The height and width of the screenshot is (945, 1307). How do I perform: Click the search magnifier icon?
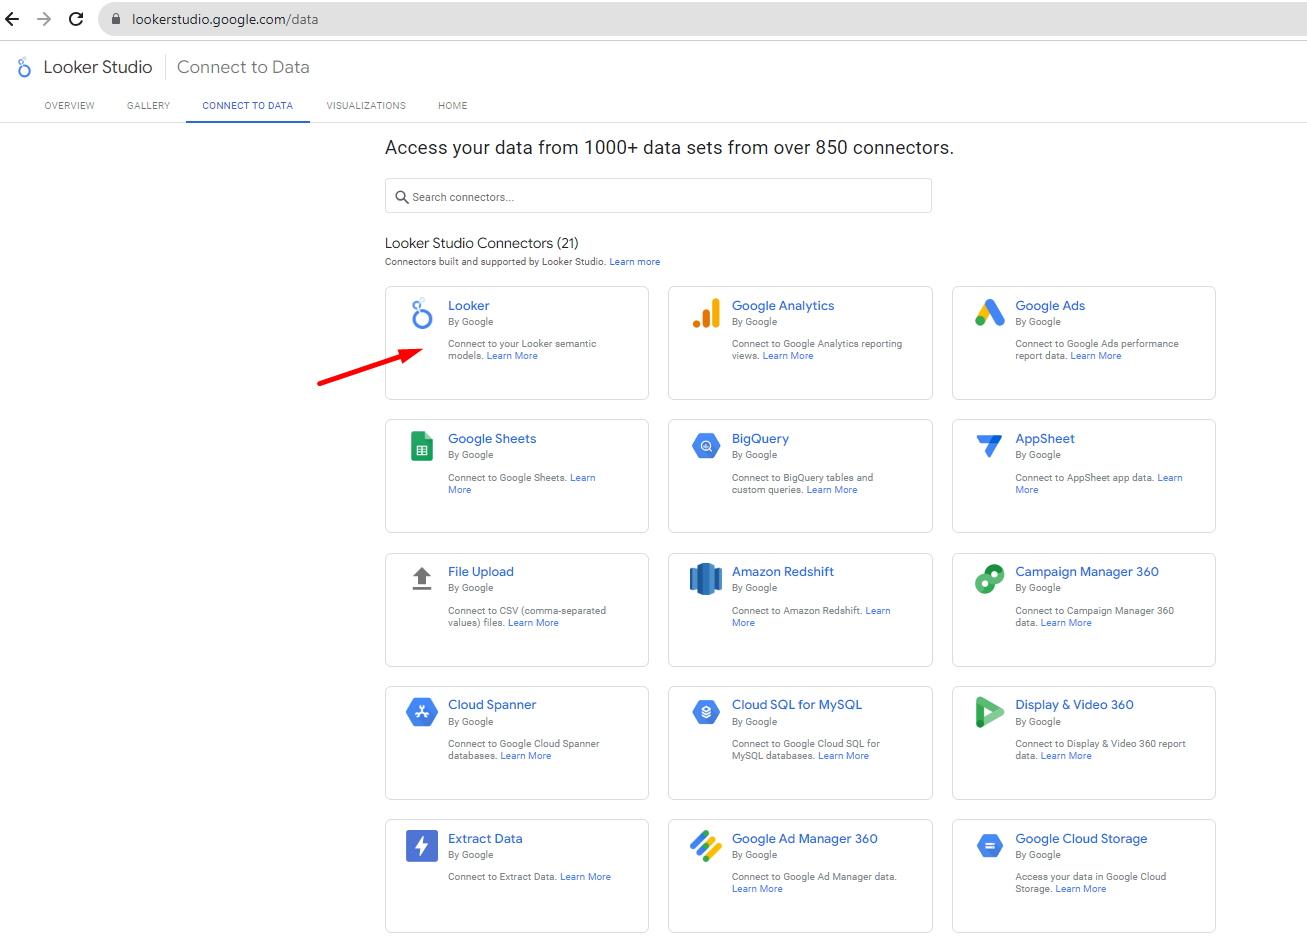tap(402, 197)
